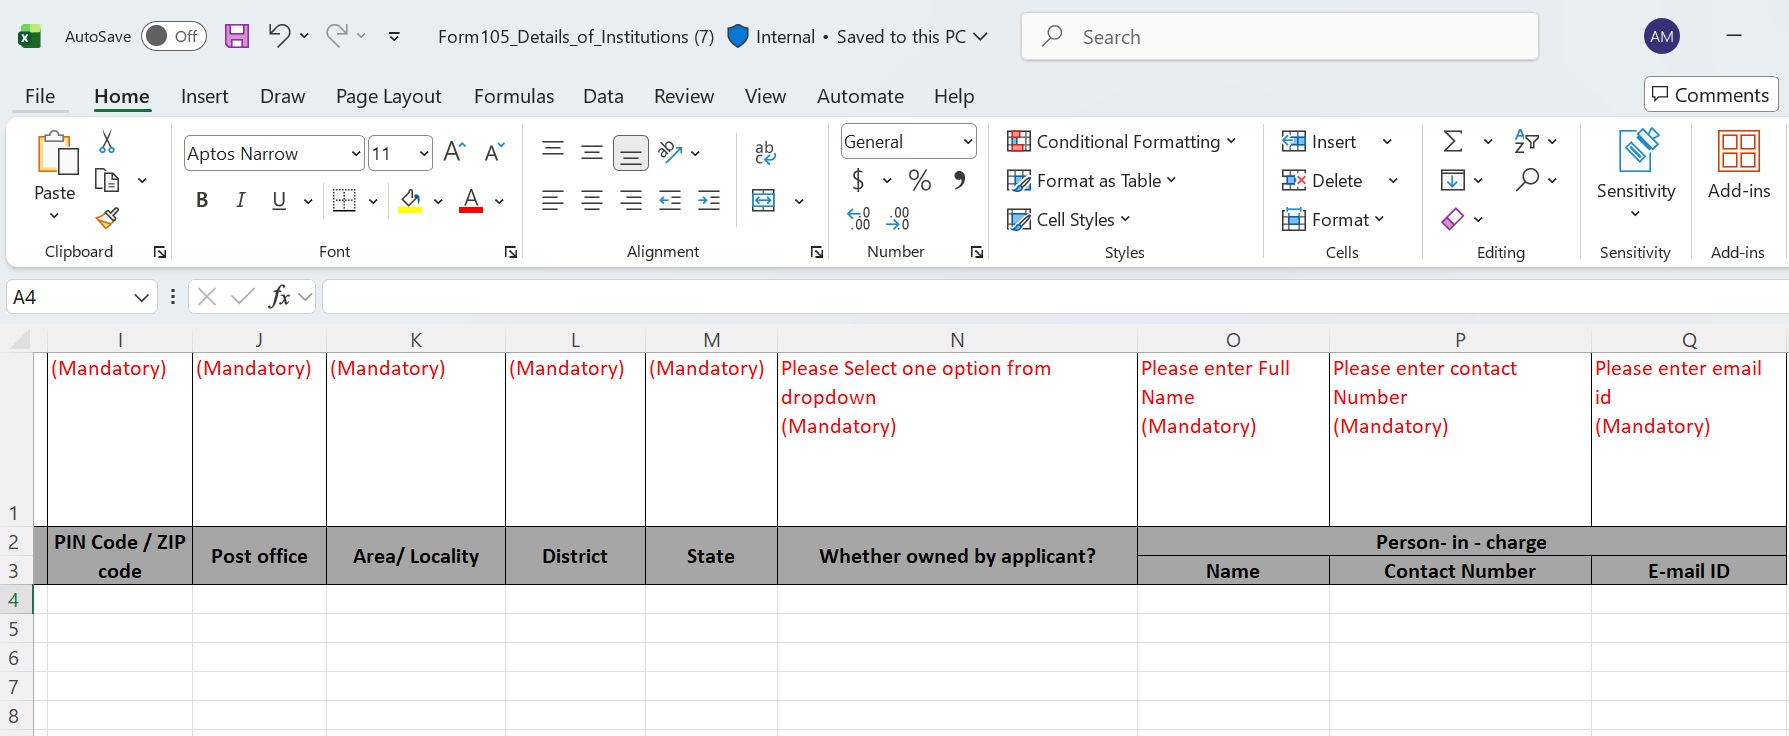Apply top align to cells

[553, 151]
